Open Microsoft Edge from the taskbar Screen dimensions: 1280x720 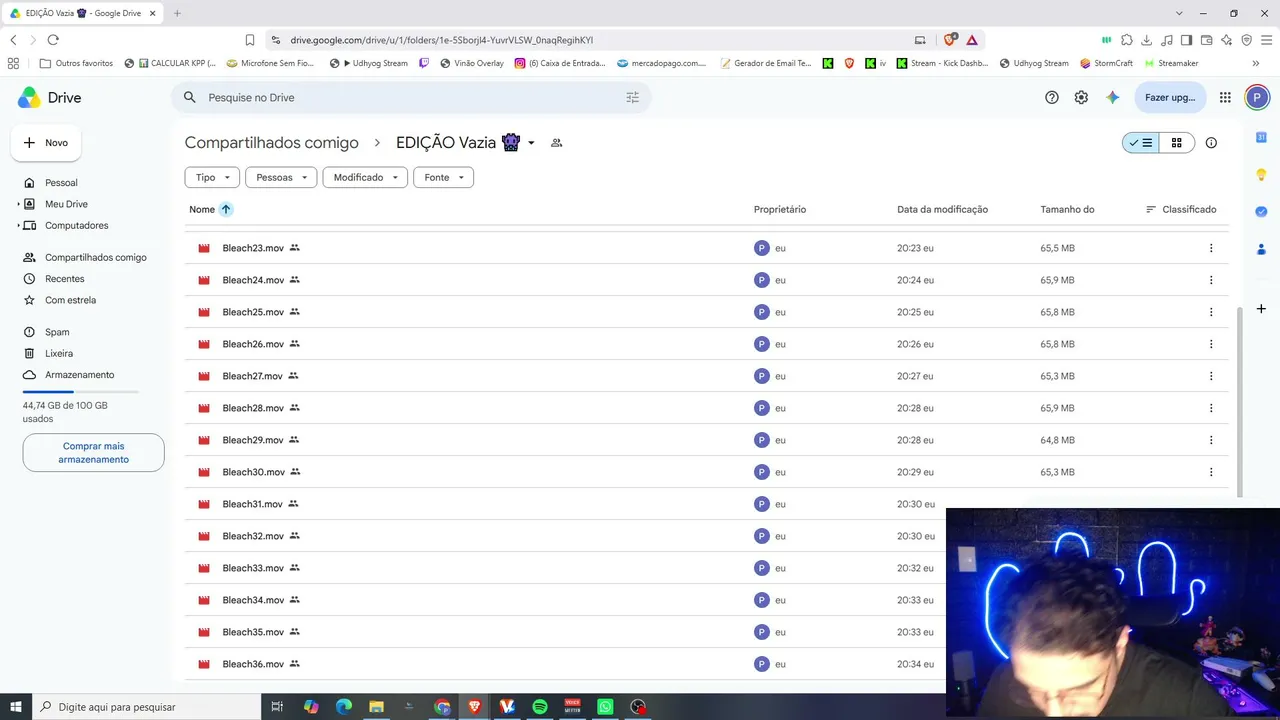coord(343,707)
